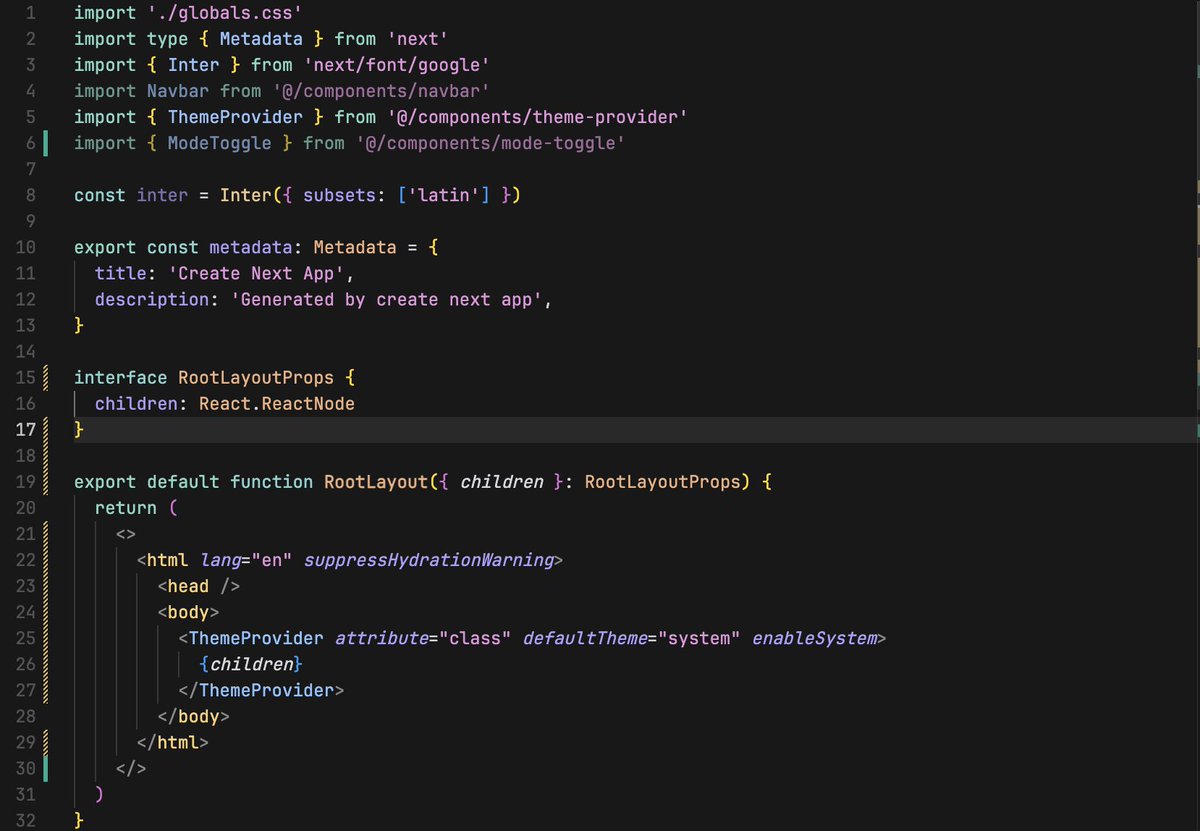Click the closing fragment tag on line 30
Screen dimensions: 1200x831
pos(131,767)
